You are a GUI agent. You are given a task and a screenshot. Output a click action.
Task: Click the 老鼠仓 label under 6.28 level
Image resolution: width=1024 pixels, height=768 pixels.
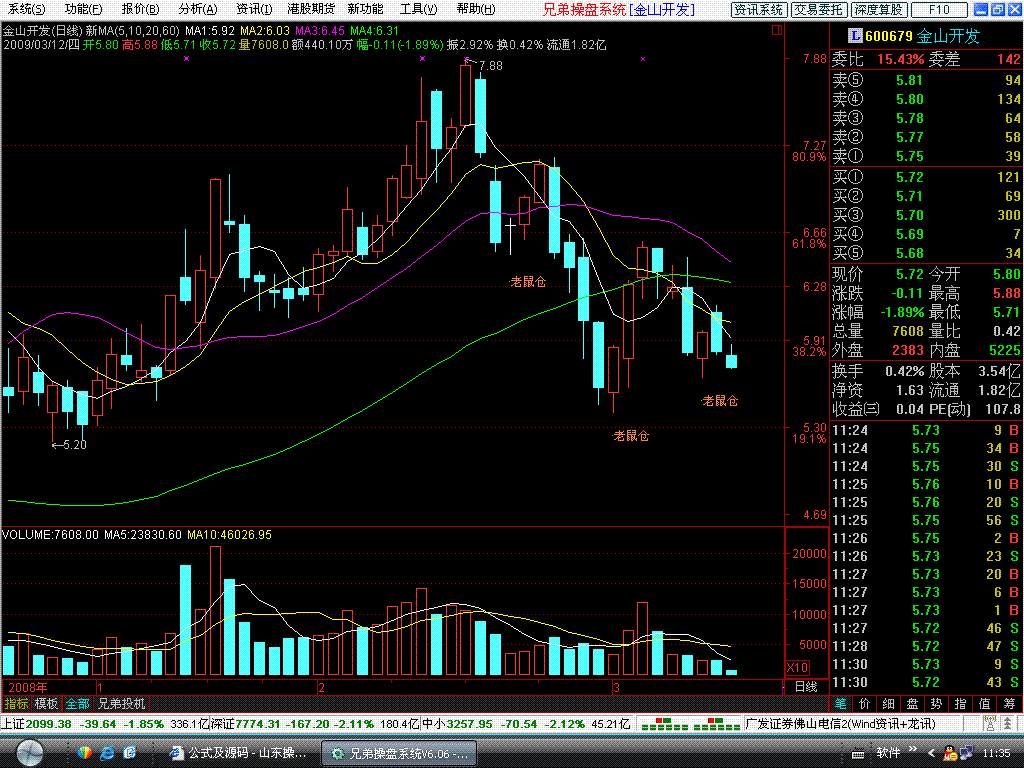click(x=528, y=281)
